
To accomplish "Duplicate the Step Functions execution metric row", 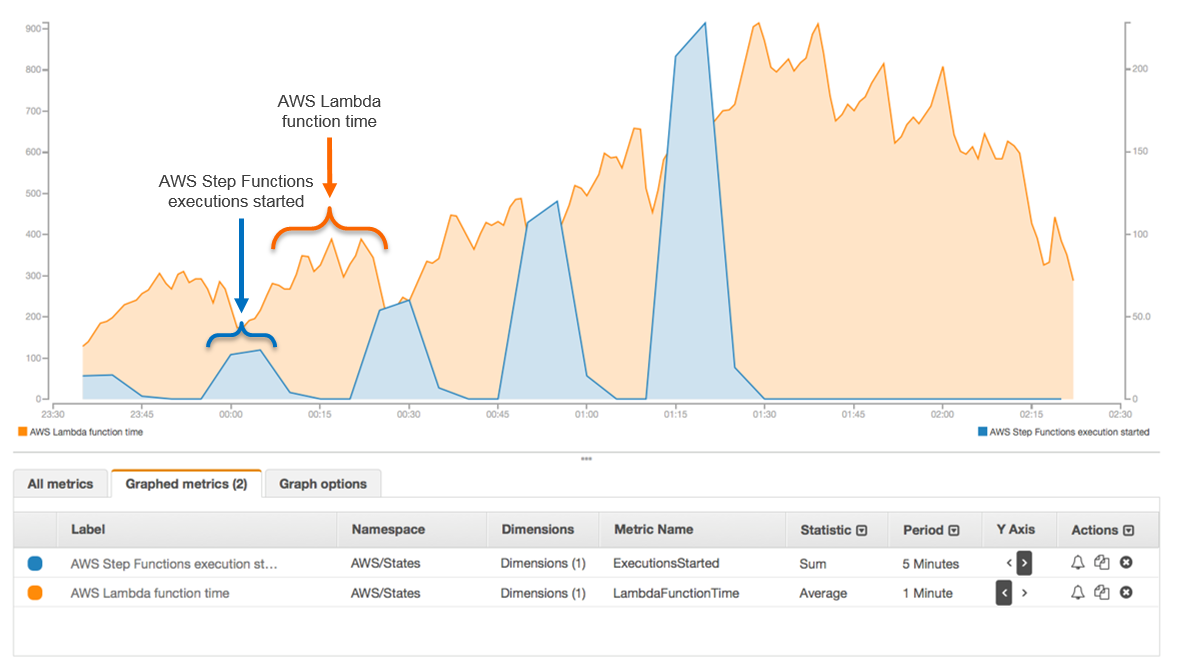I will click(x=1102, y=563).
